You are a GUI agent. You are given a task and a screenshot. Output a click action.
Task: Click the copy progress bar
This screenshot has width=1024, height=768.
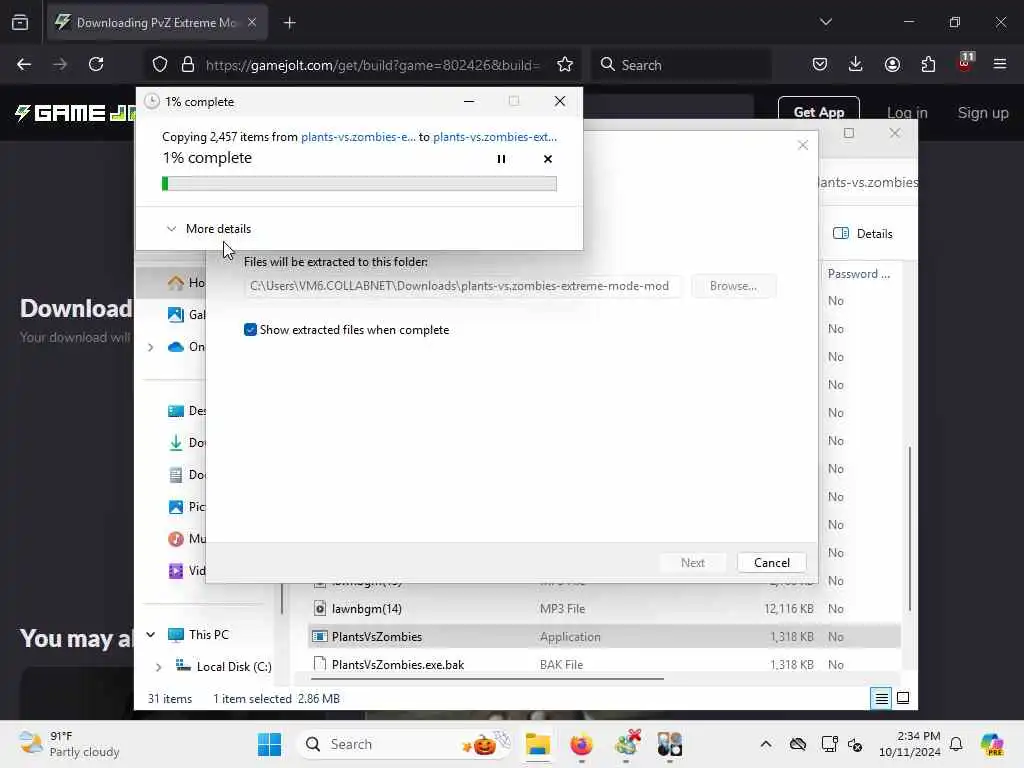[359, 184]
